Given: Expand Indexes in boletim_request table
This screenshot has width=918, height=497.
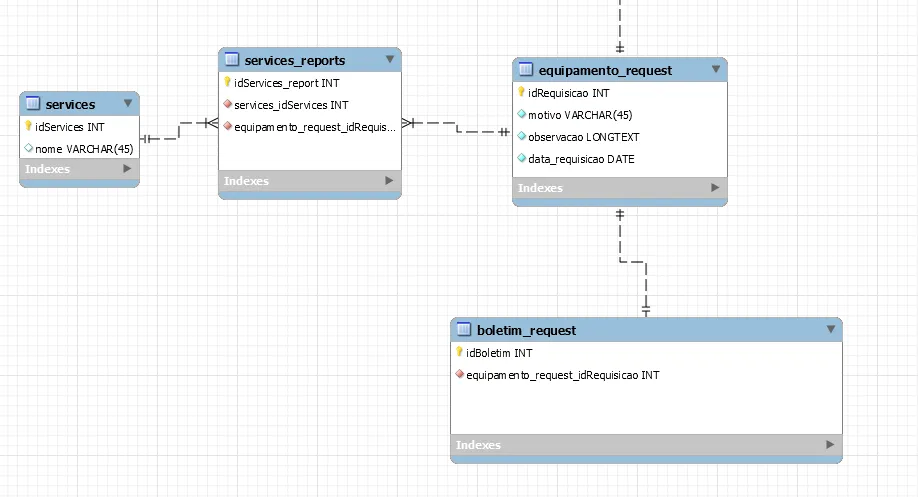Looking at the screenshot, I should pyautogui.click(x=830, y=444).
